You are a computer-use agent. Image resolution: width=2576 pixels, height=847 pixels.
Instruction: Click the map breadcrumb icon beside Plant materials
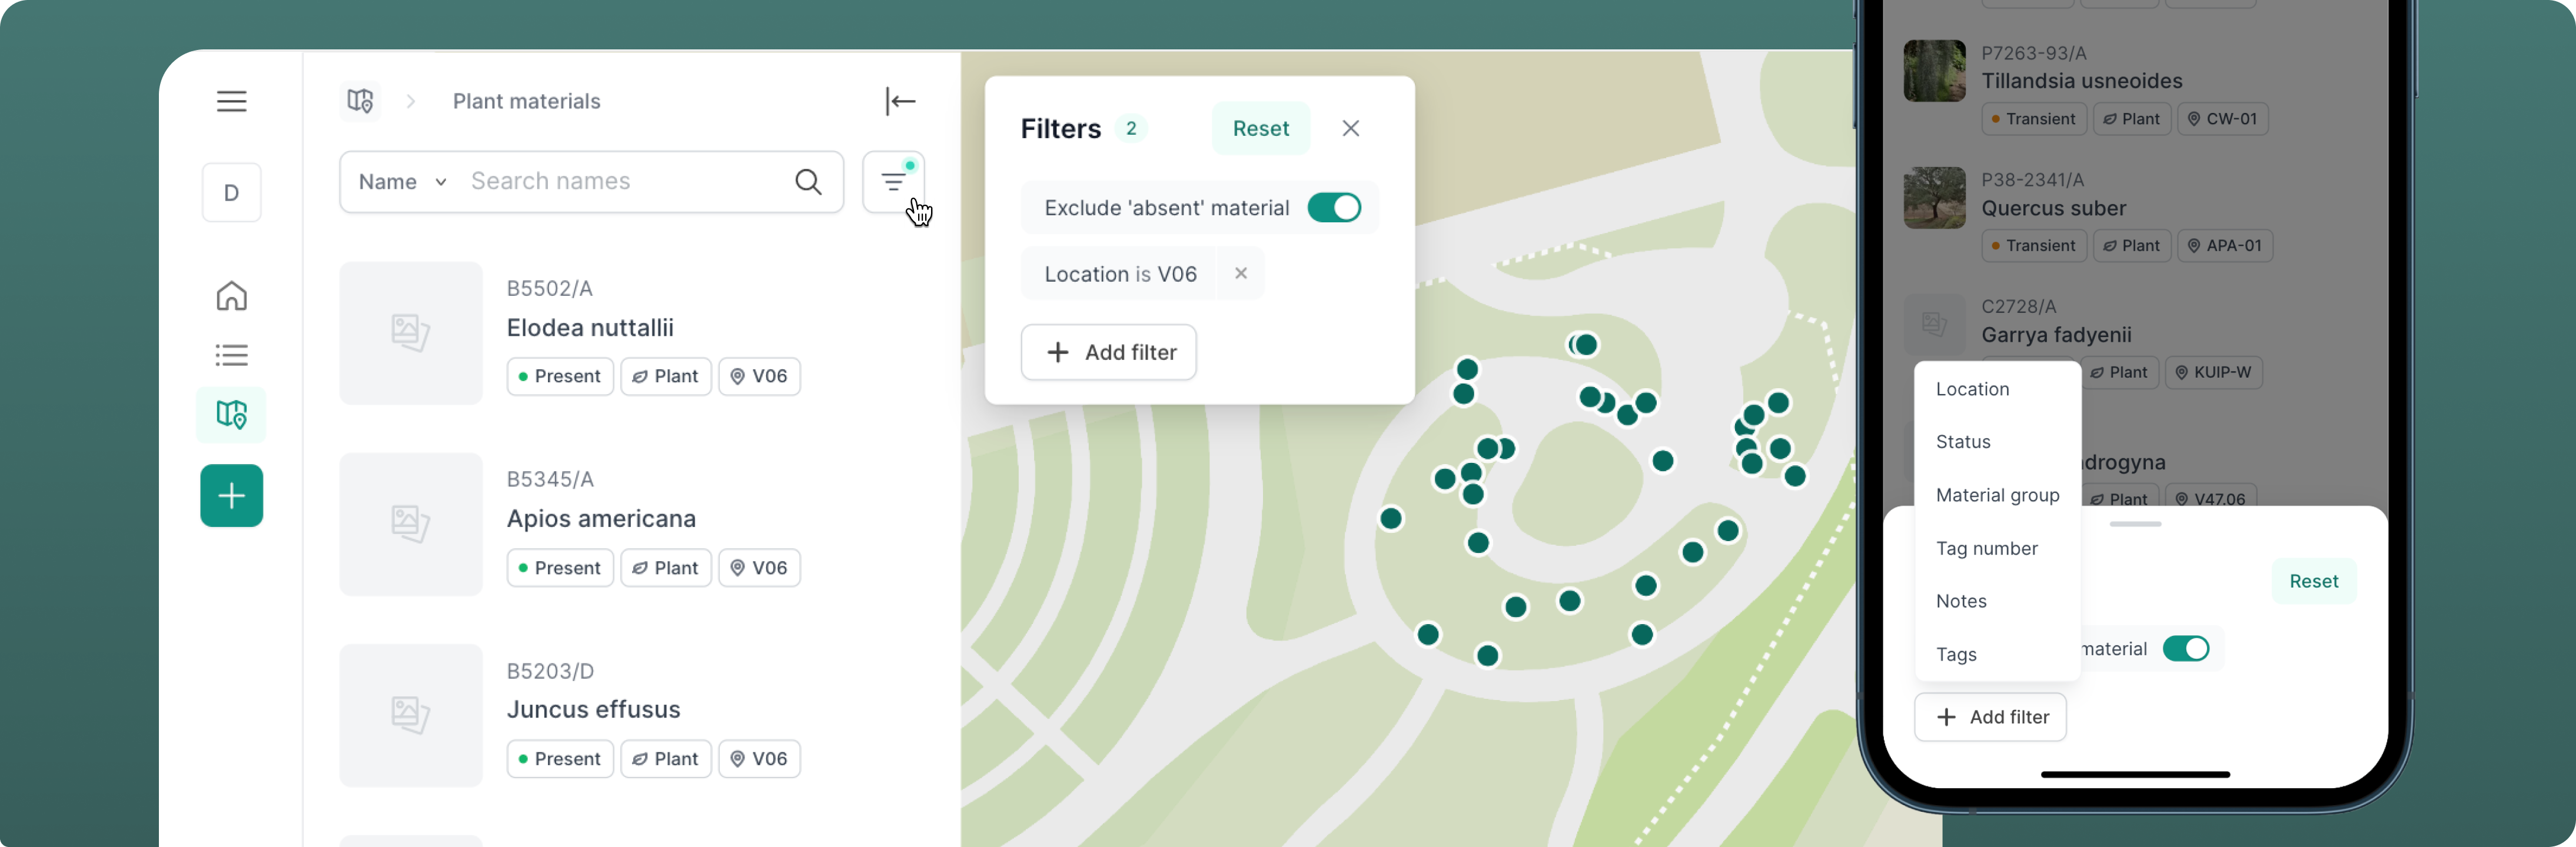point(359,101)
